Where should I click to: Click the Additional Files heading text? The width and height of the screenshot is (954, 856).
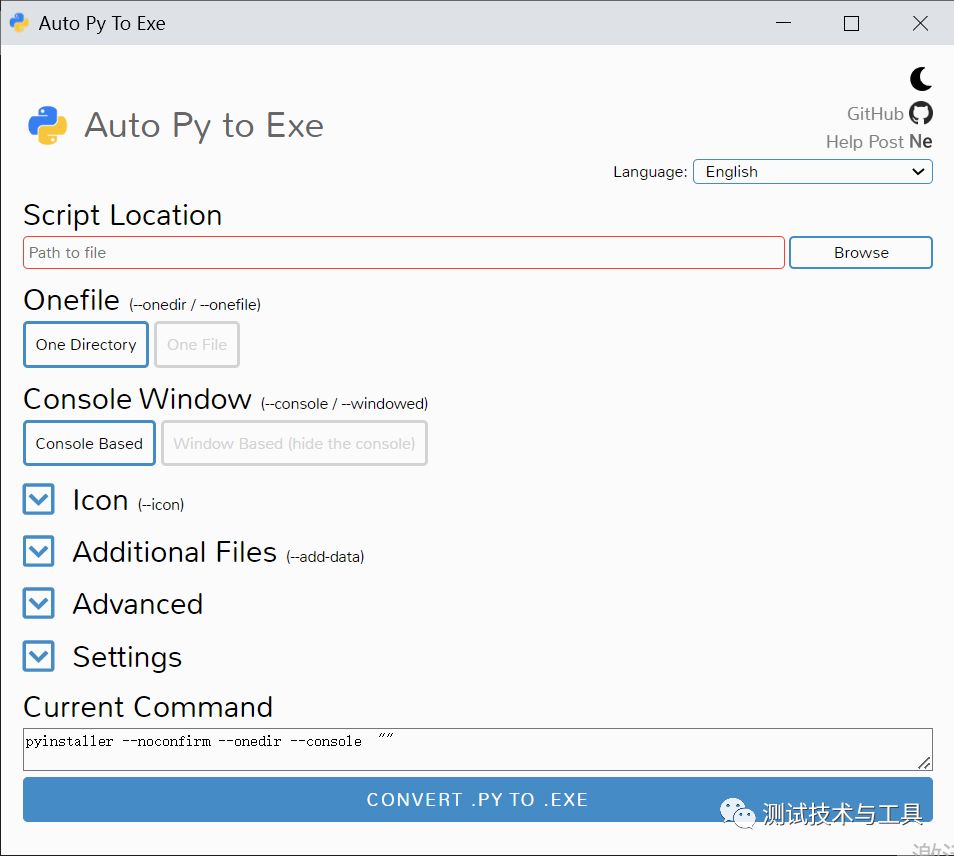[x=175, y=552]
